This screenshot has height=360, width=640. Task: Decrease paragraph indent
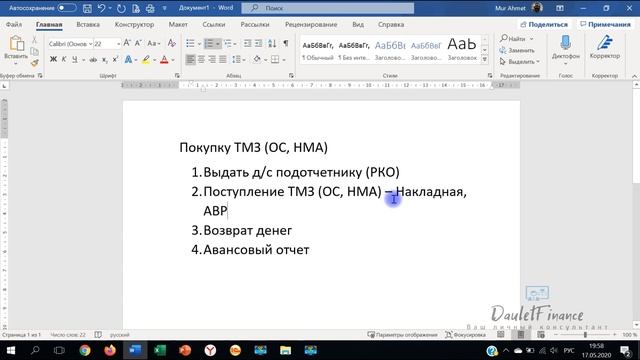point(247,43)
